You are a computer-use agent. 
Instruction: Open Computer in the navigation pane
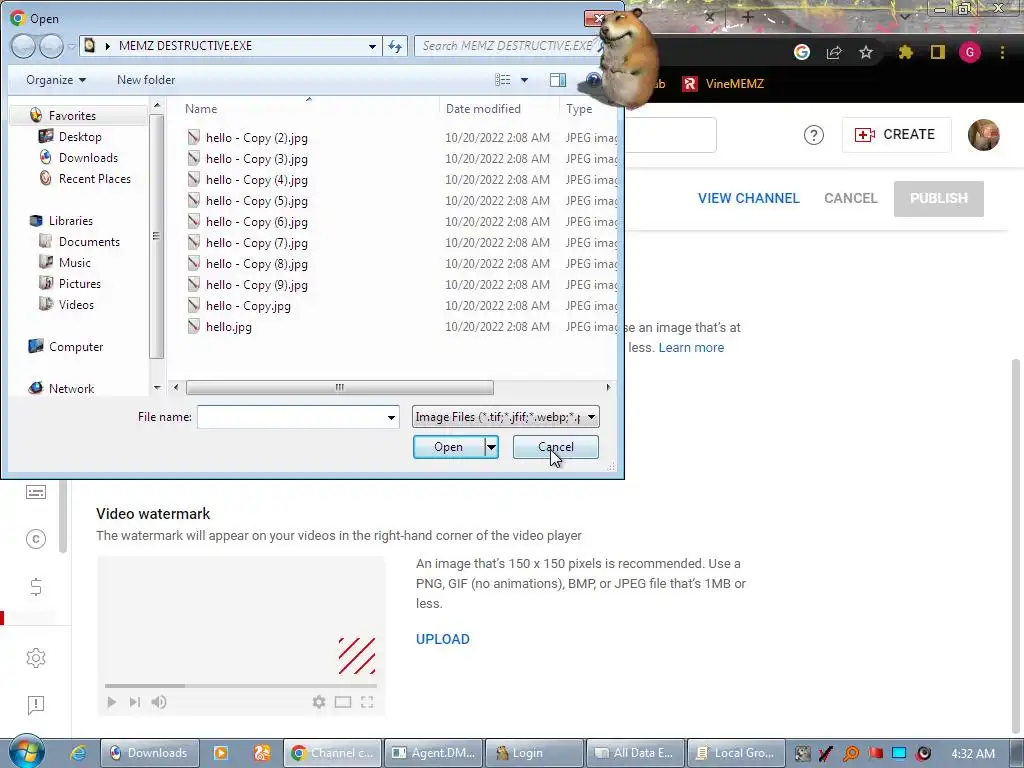pyautogui.click(x=76, y=347)
